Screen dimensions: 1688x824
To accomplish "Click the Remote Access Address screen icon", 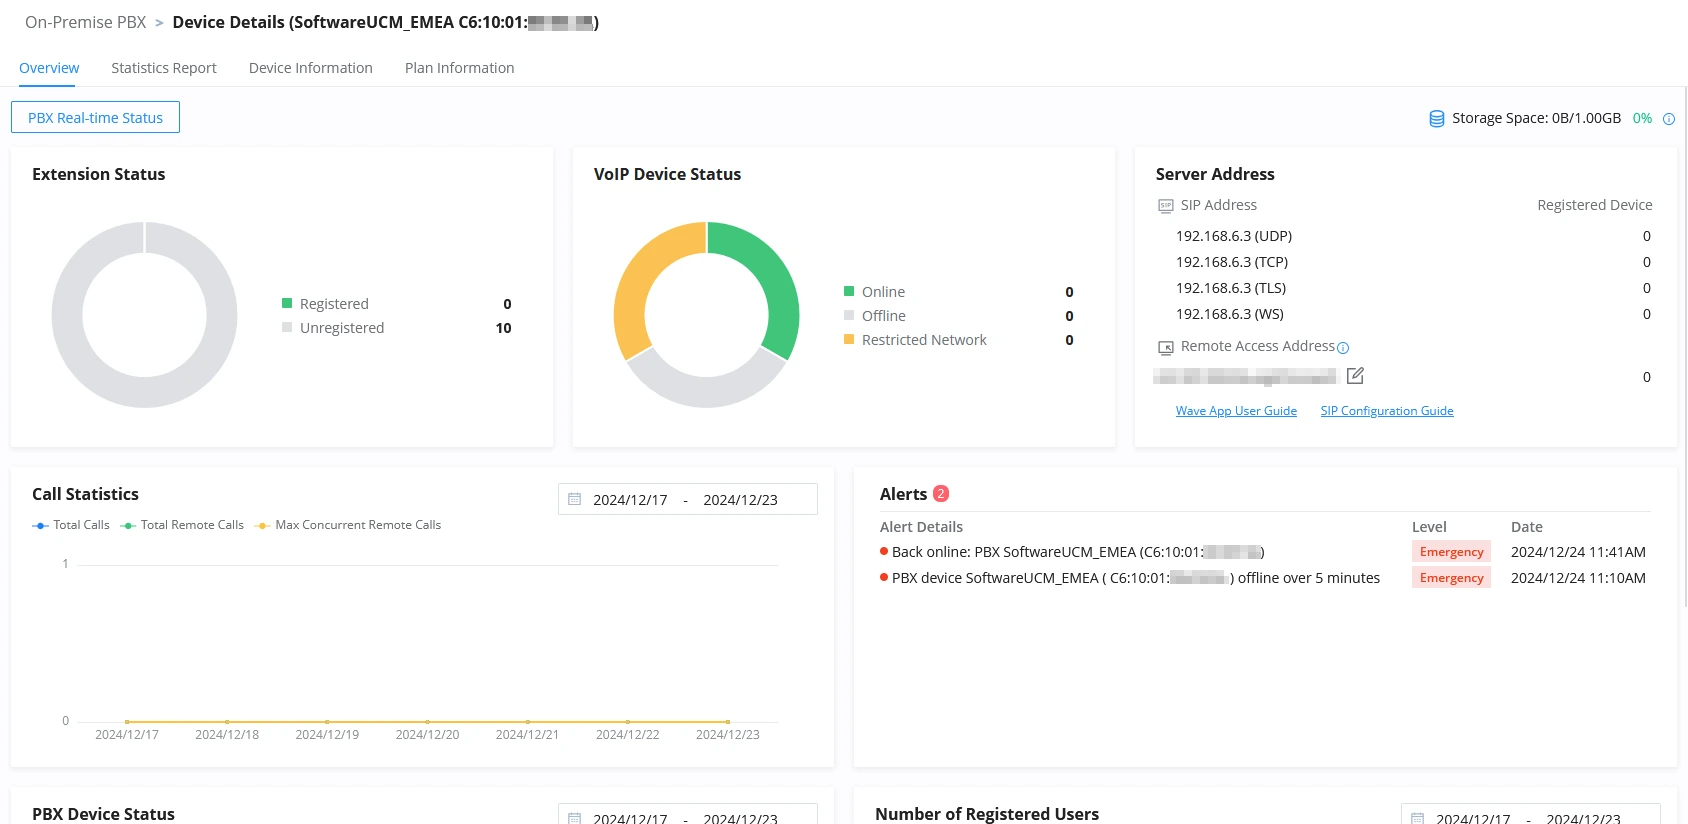I will [x=1166, y=347].
